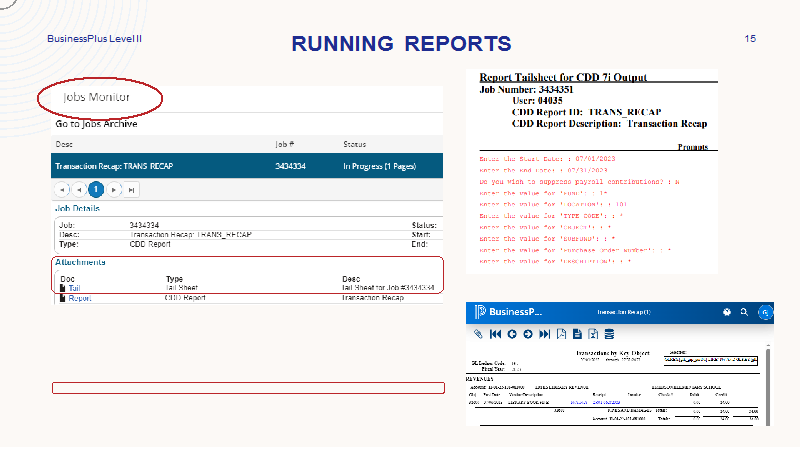Click the In Progress (1 Pages) status

tap(380, 166)
